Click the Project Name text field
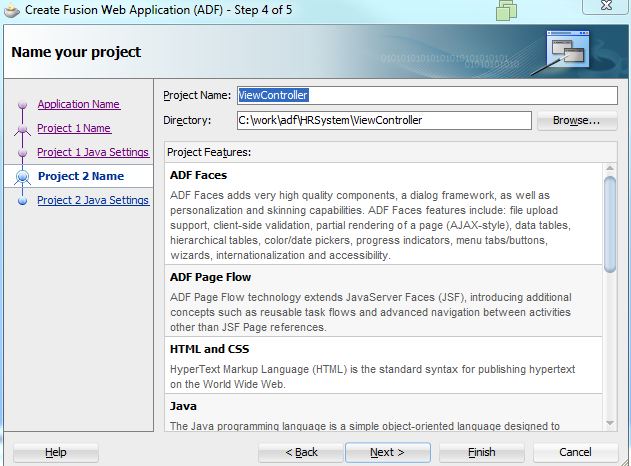 [x=427, y=95]
